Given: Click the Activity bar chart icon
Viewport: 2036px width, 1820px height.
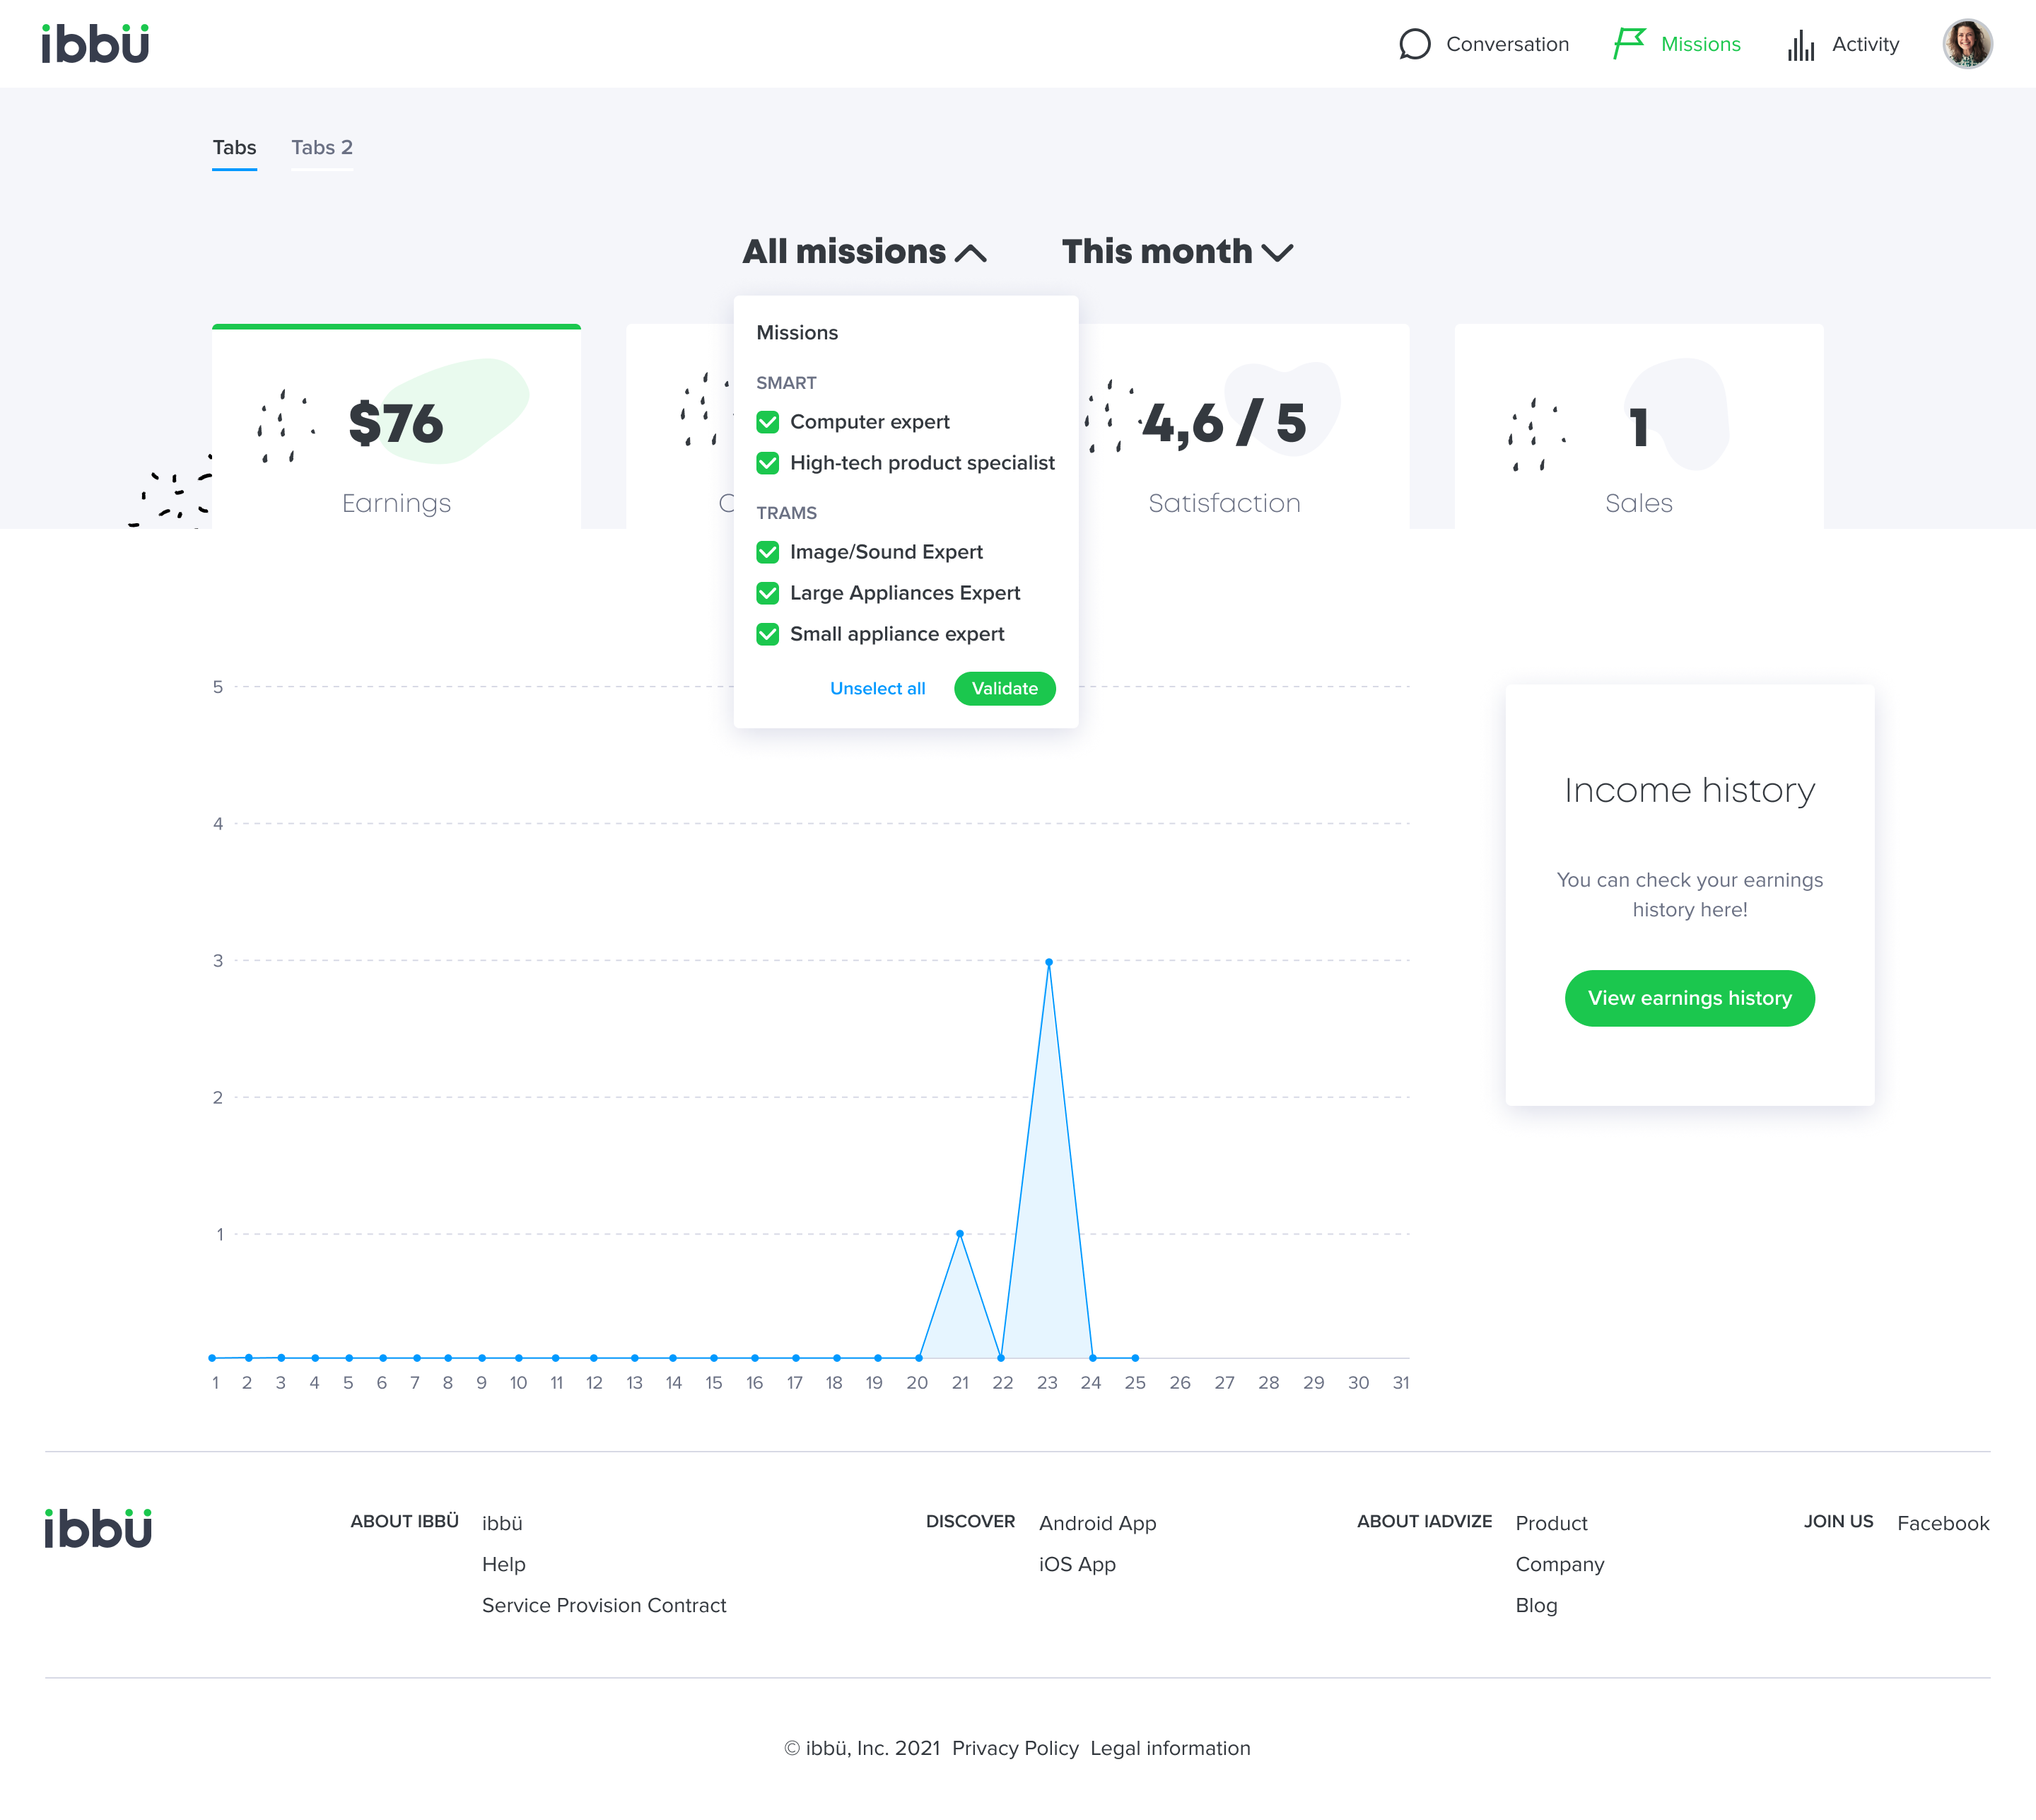Looking at the screenshot, I should click(x=1801, y=45).
